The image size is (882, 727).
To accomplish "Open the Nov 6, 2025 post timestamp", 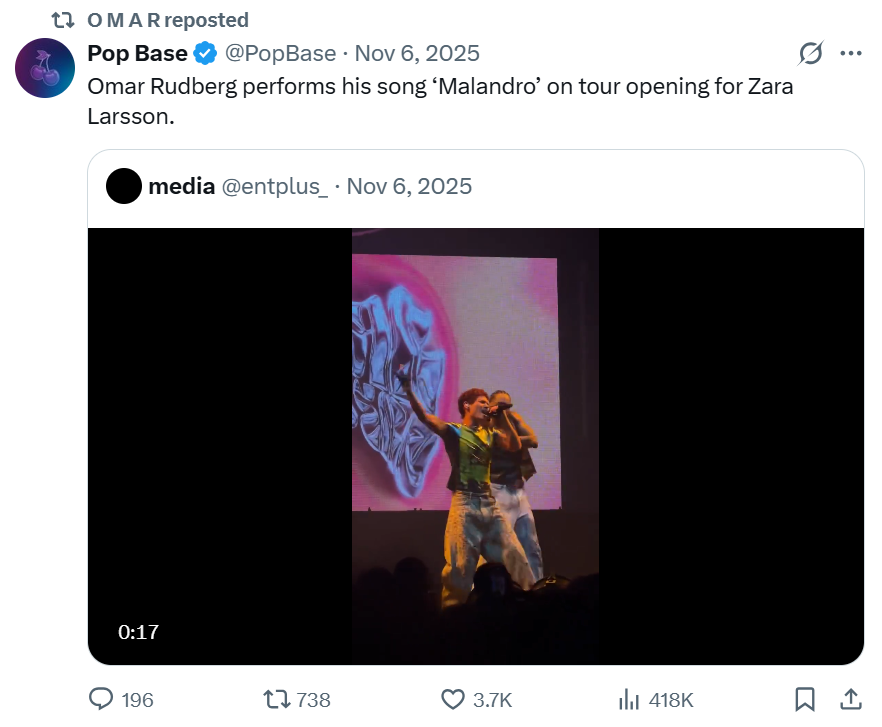I will [x=417, y=53].
